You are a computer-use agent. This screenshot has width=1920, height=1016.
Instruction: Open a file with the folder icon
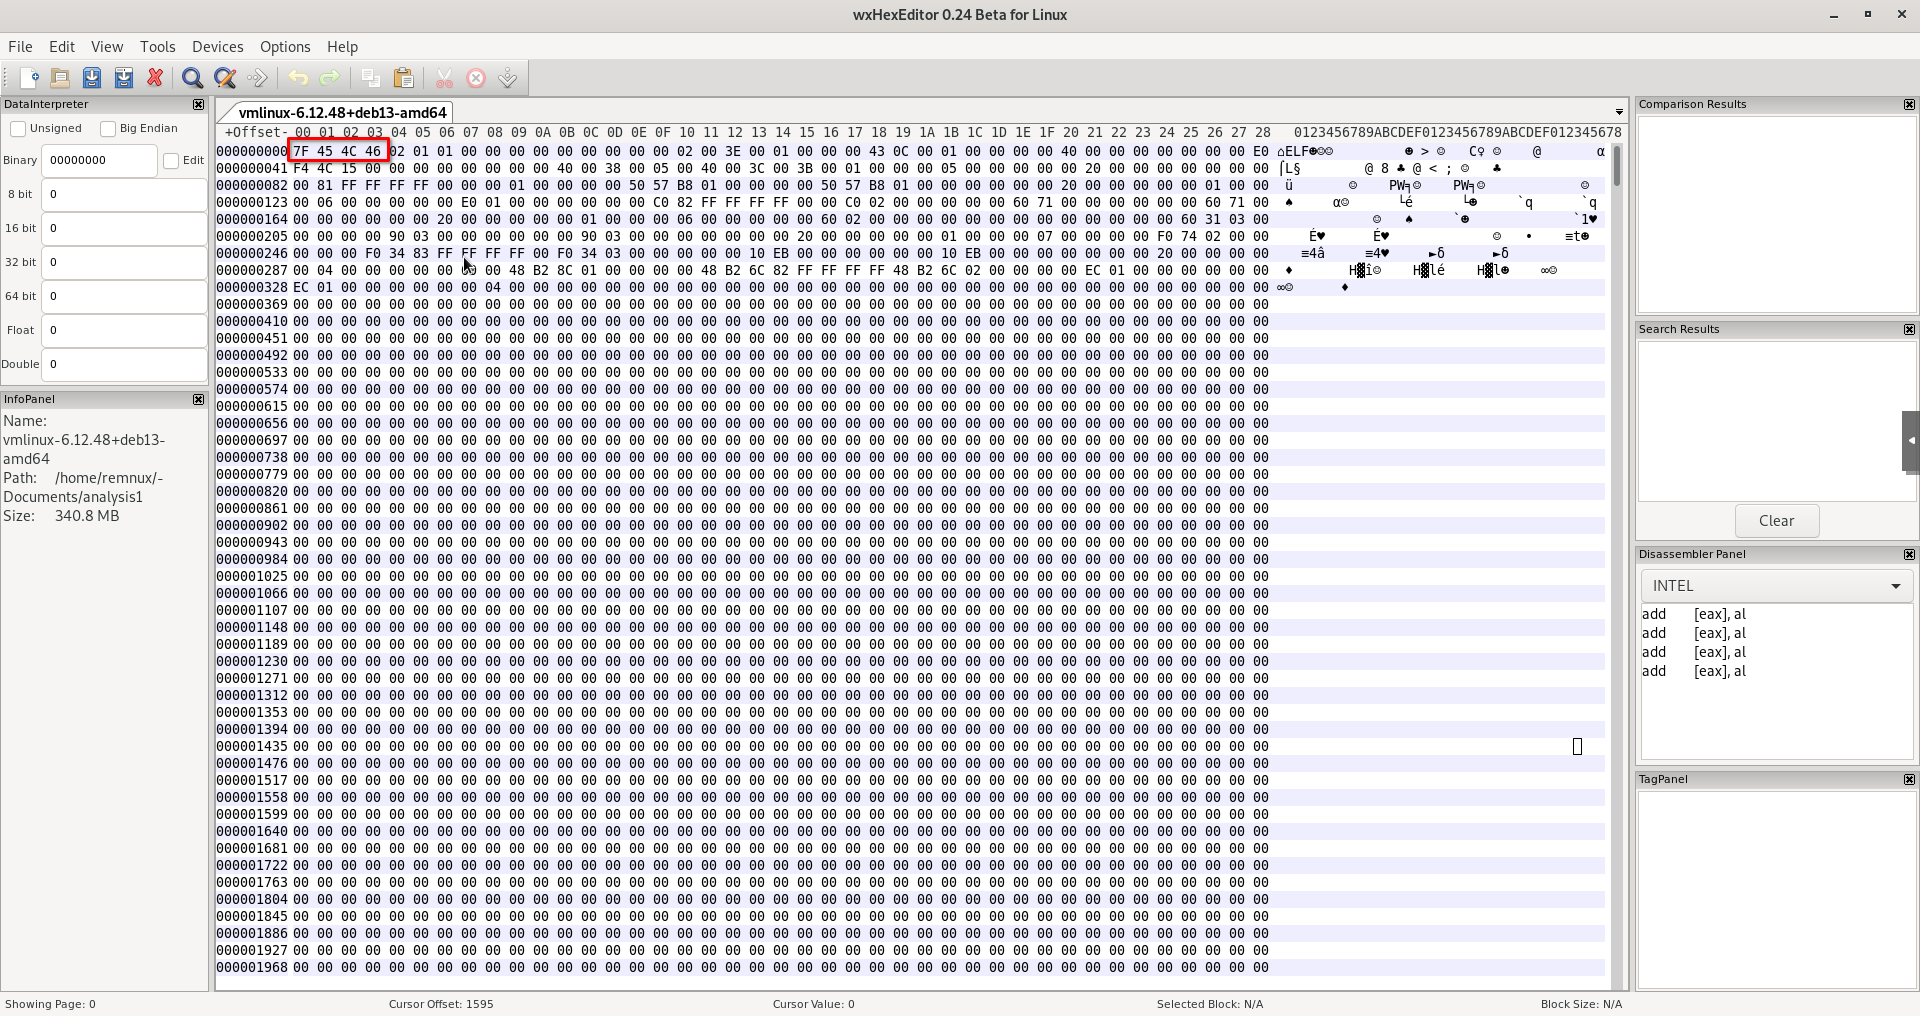(x=60, y=78)
